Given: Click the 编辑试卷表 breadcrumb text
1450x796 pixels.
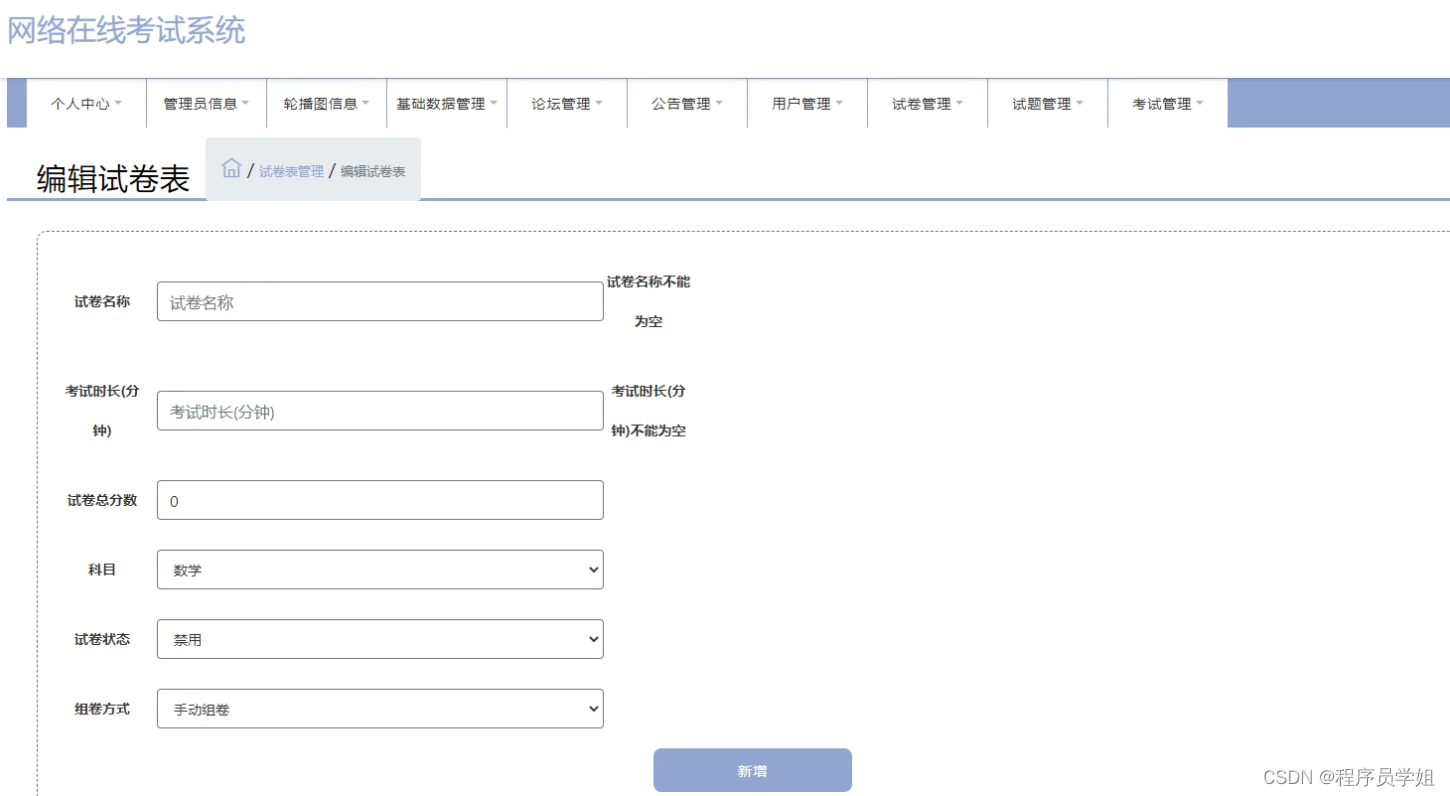Looking at the screenshot, I should (x=373, y=172).
